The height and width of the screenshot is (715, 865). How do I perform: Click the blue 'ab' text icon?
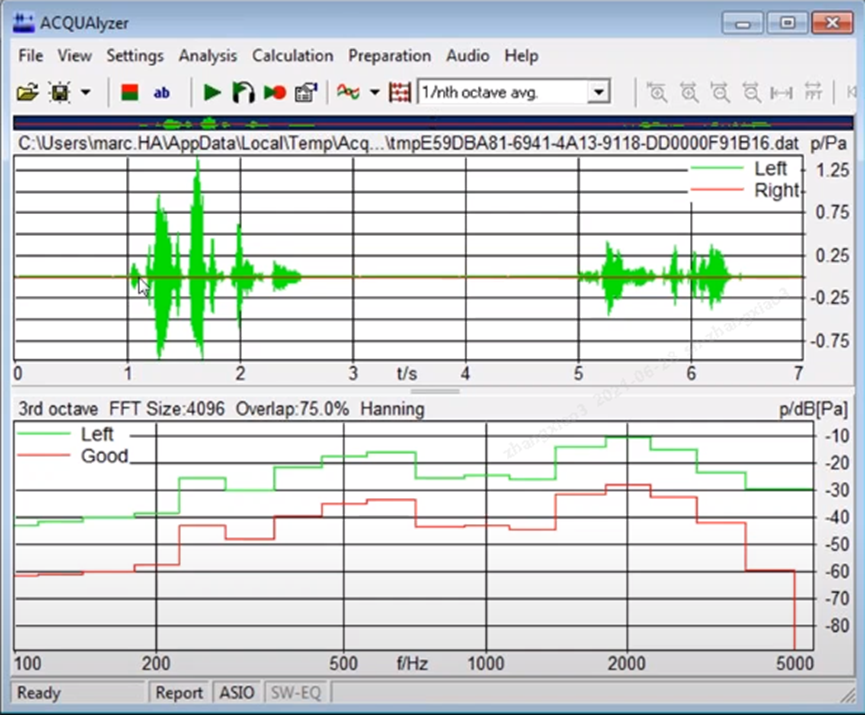click(x=161, y=93)
